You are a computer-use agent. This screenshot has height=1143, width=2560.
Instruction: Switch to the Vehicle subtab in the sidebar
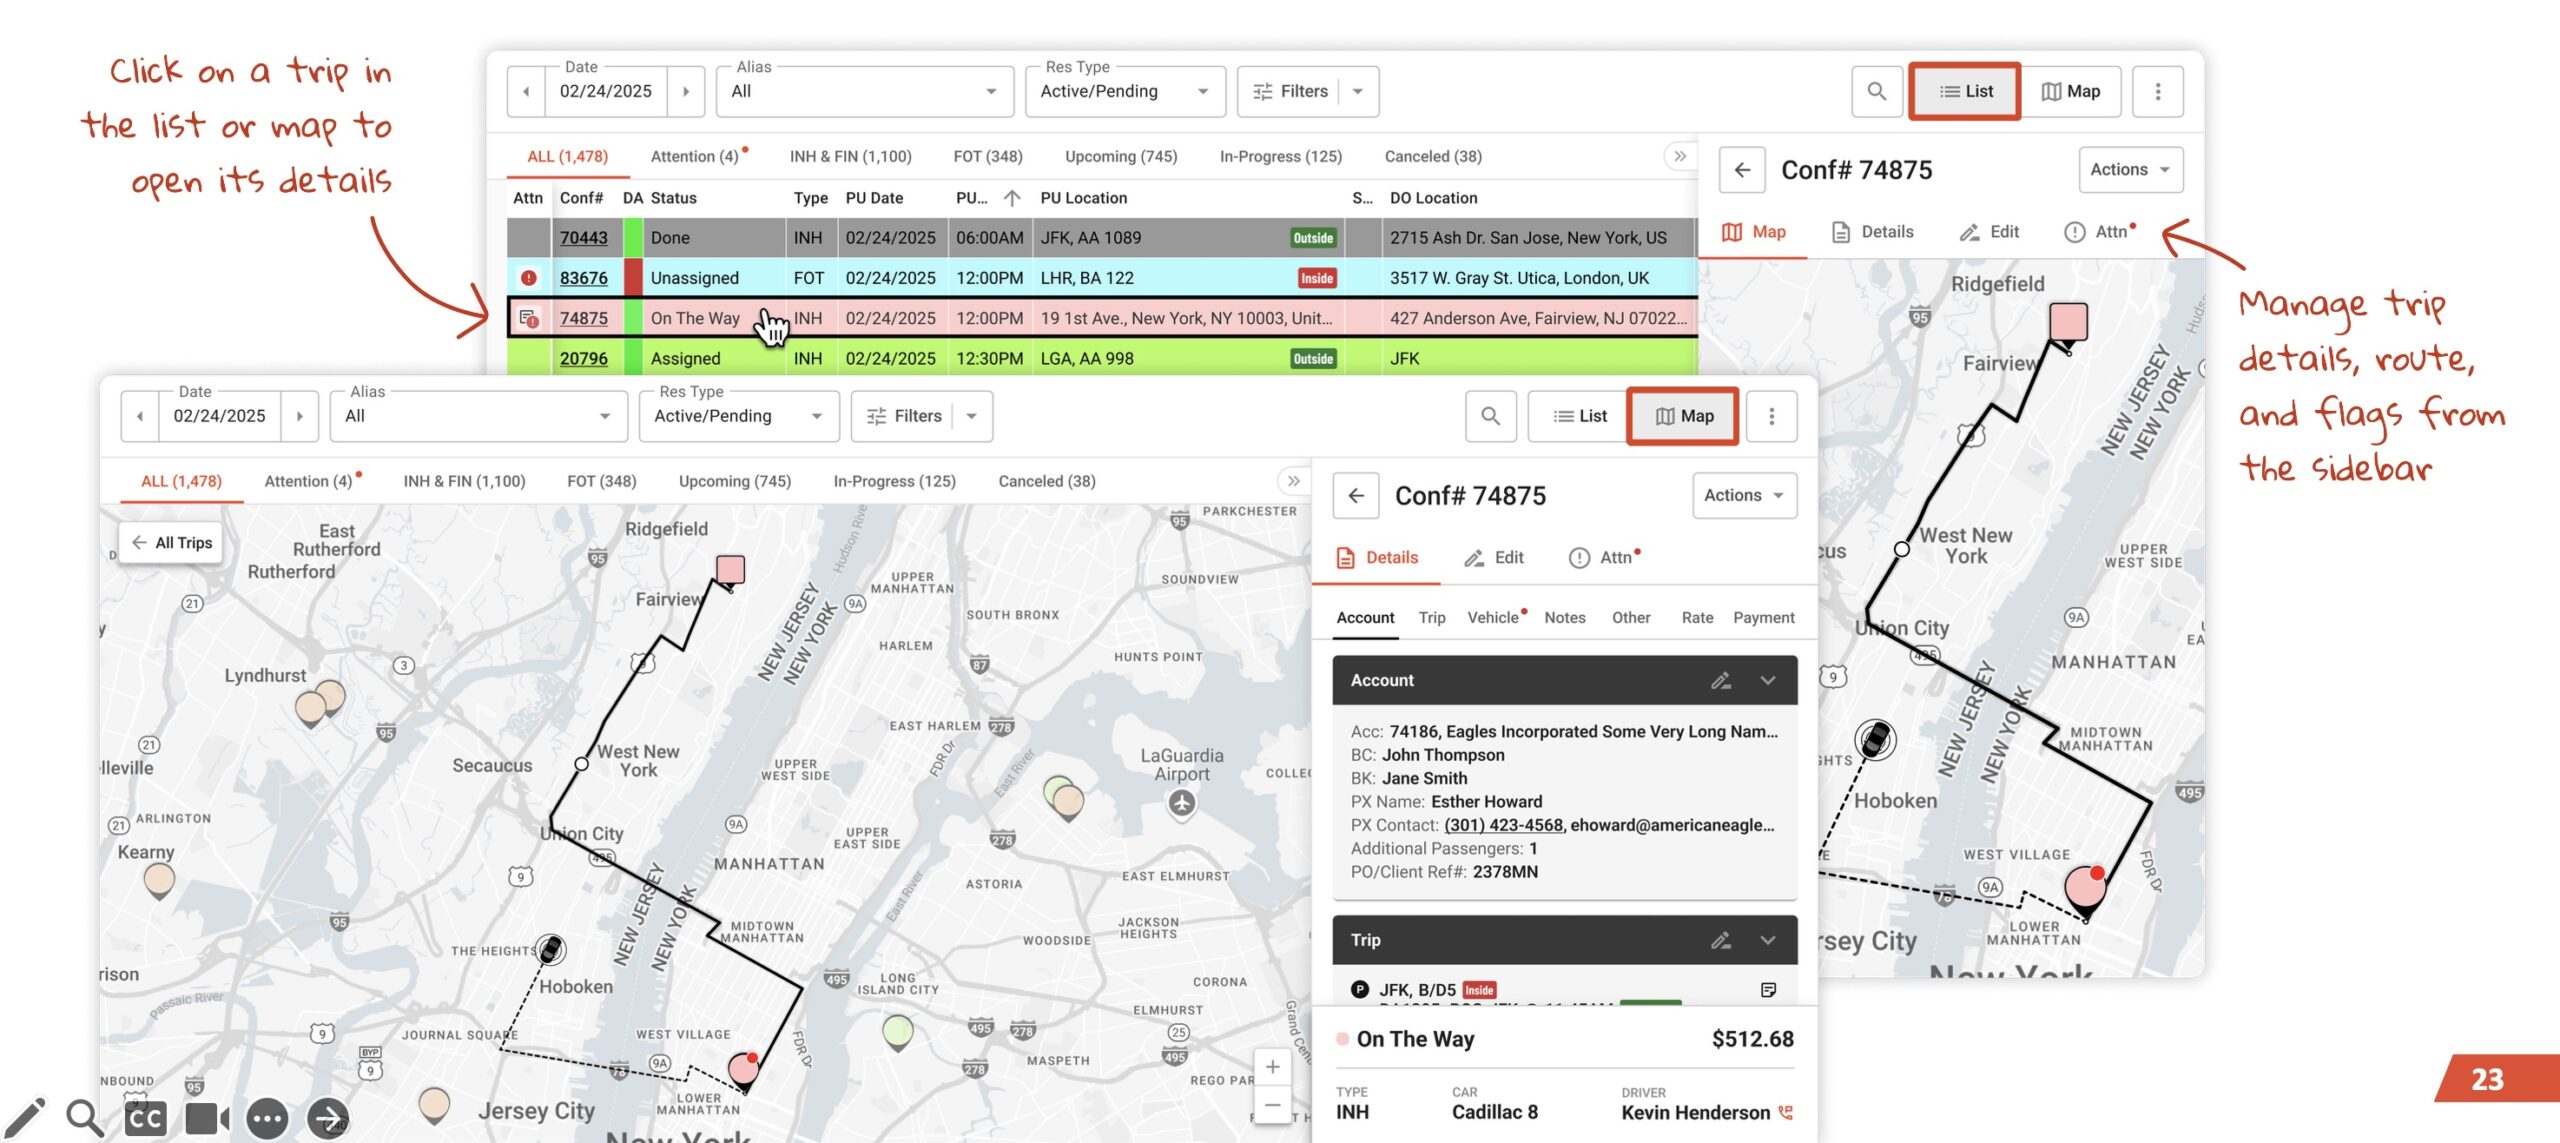click(1492, 618)
